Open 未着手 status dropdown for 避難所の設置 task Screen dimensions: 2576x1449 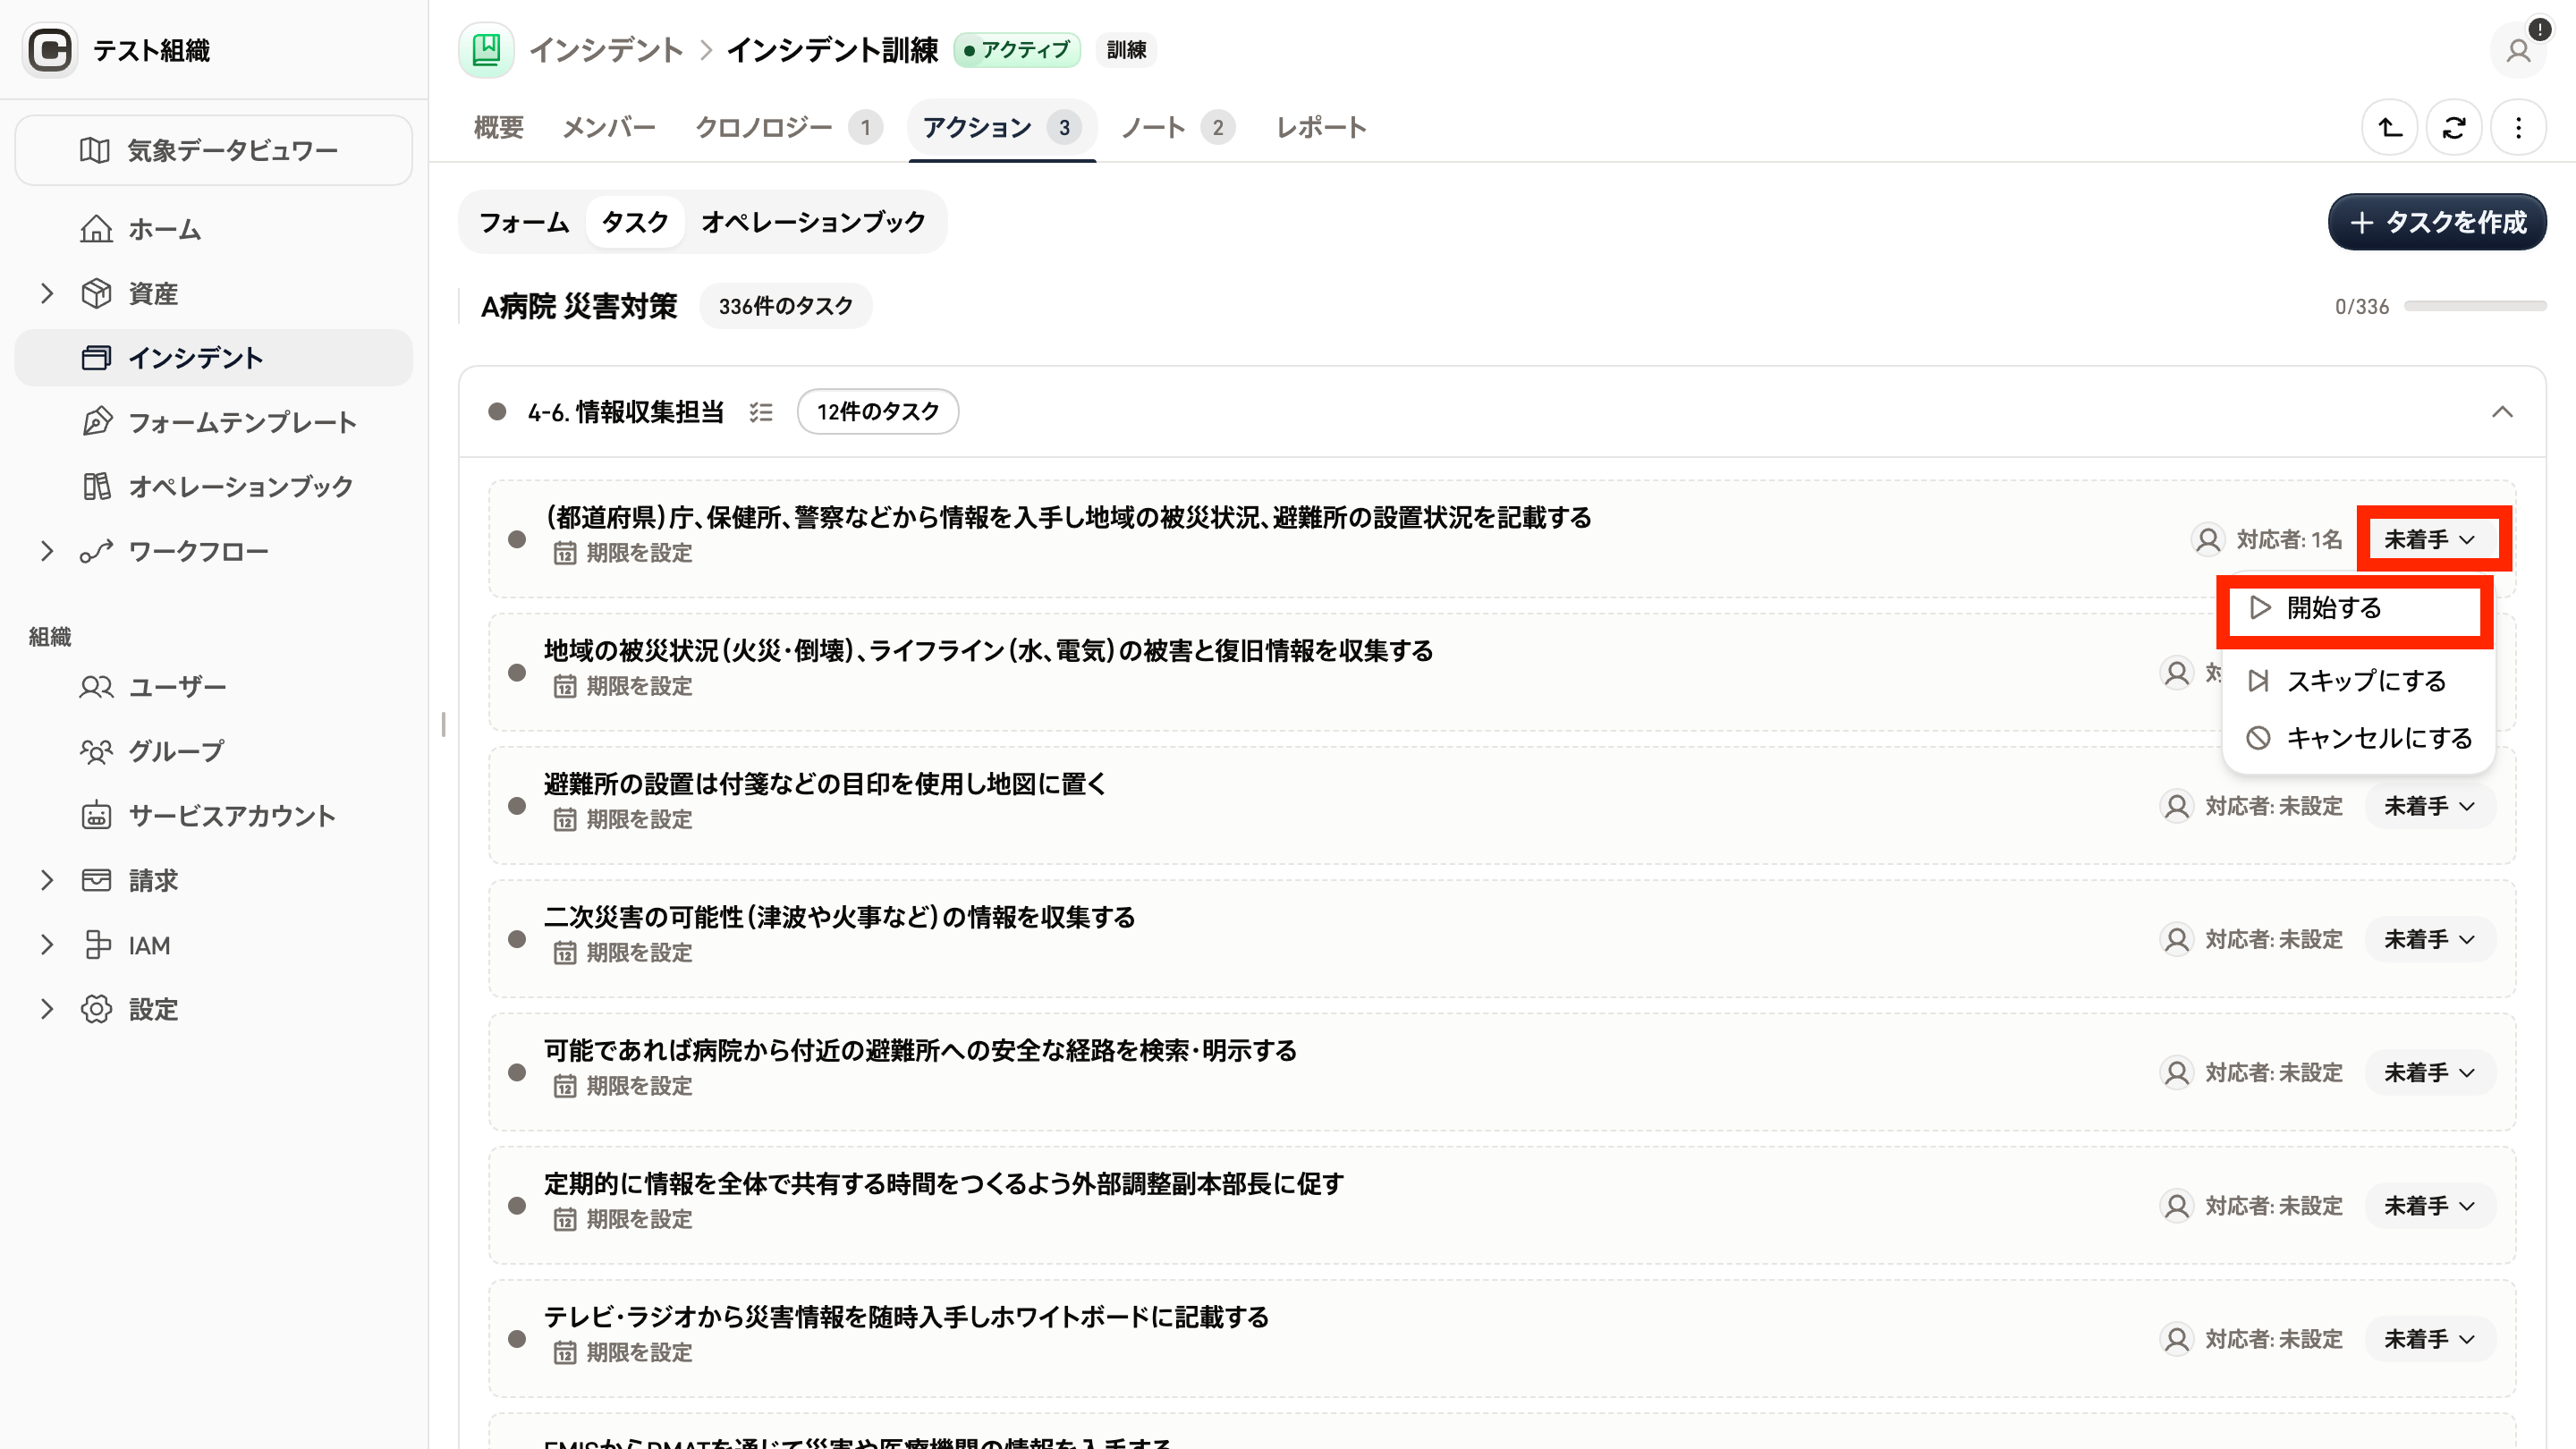[x=2430, y=806]
